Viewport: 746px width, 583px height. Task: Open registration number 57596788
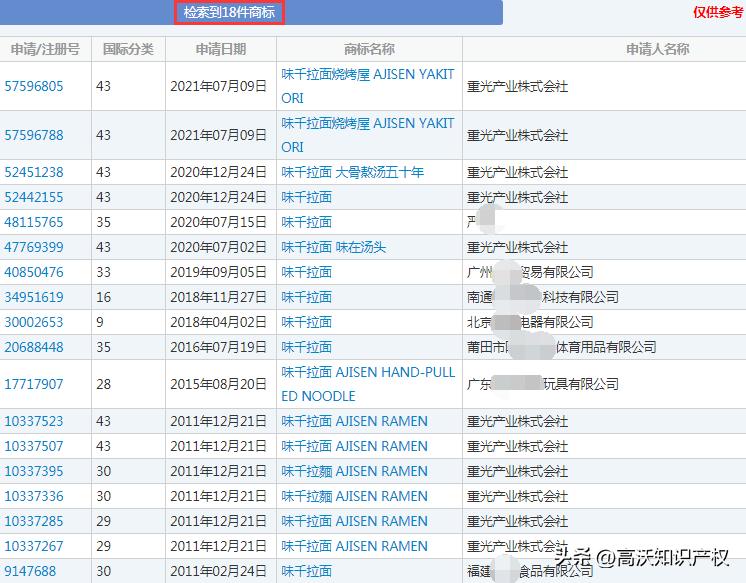pos(34,135)
